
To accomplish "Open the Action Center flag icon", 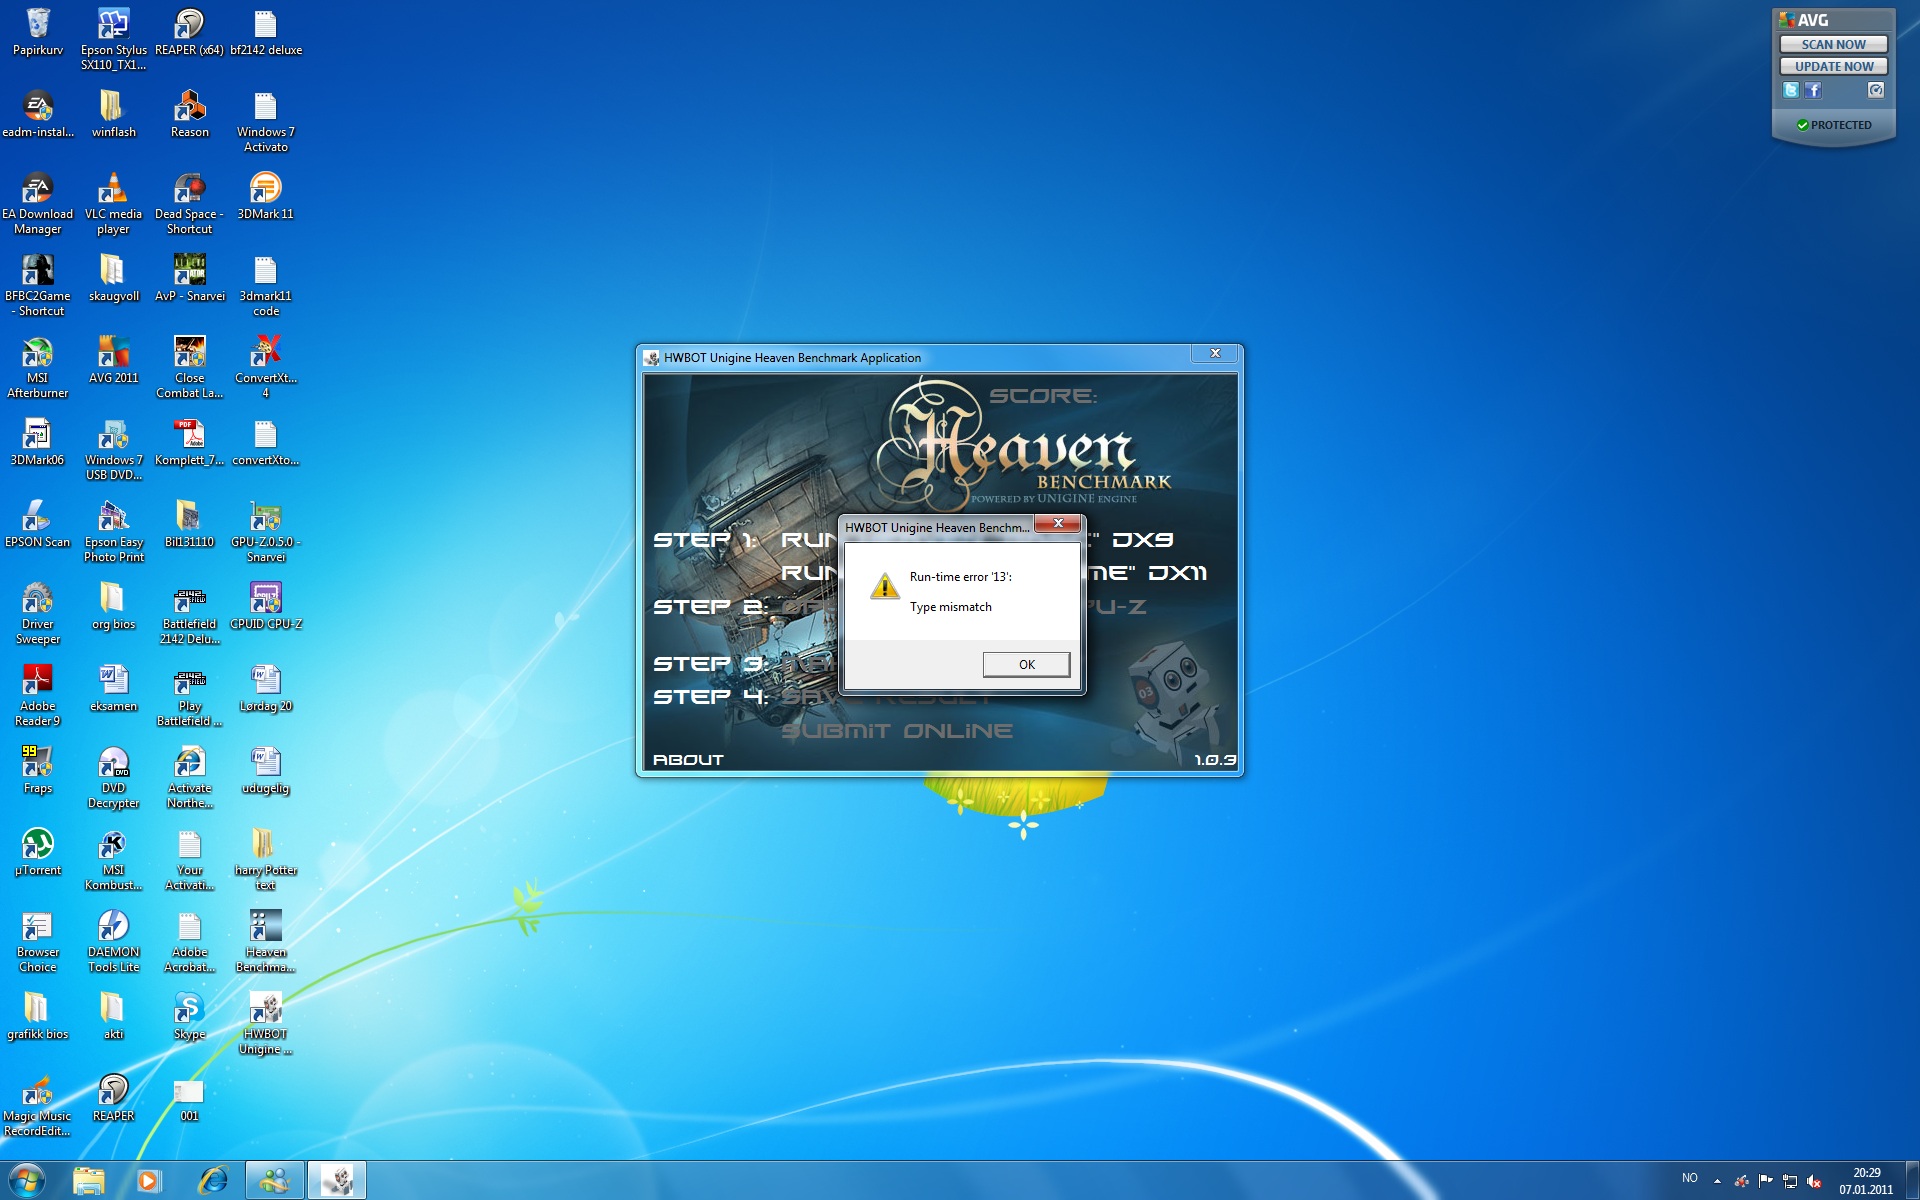I will coord(1765,1181).
